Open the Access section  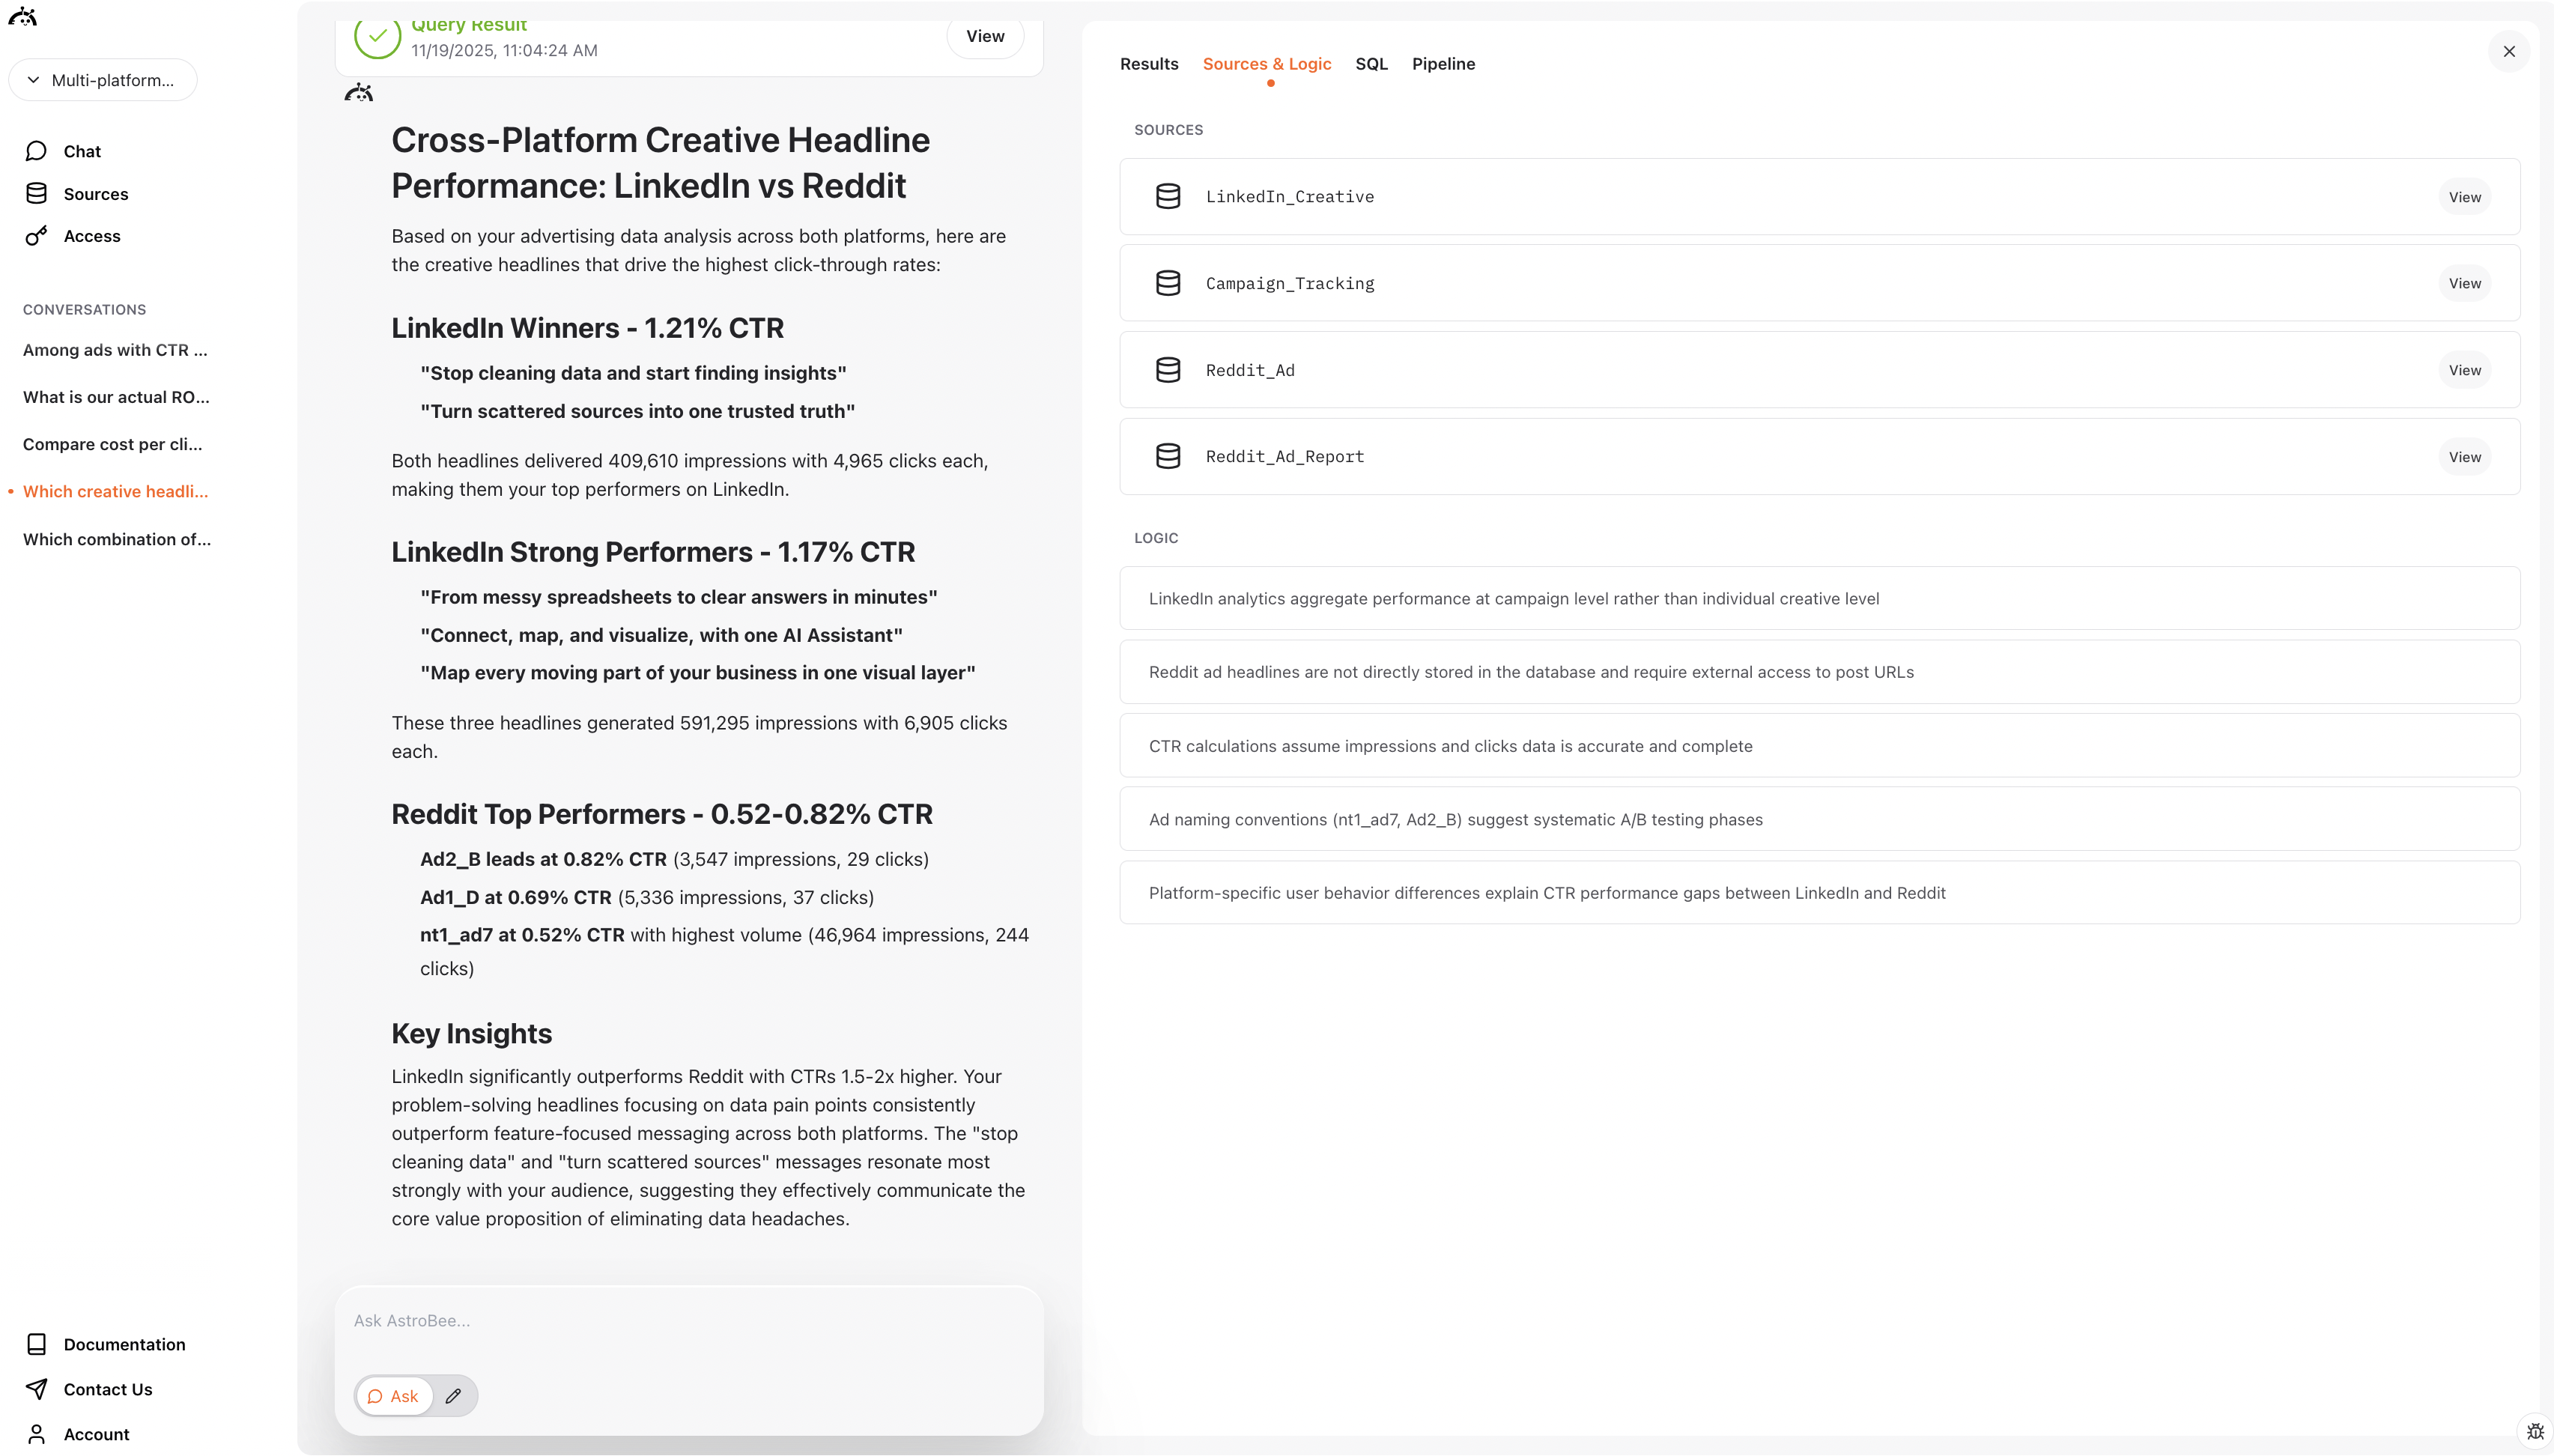point(92,236)
